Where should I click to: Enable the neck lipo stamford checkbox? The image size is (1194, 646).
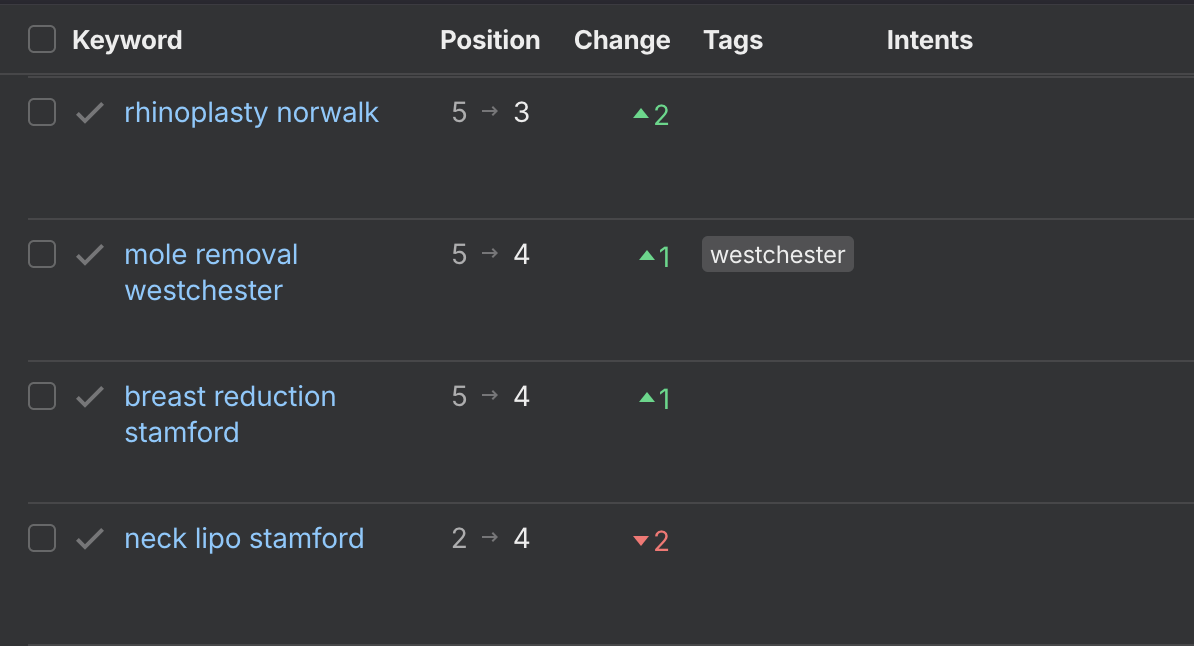tap(42, 539)
